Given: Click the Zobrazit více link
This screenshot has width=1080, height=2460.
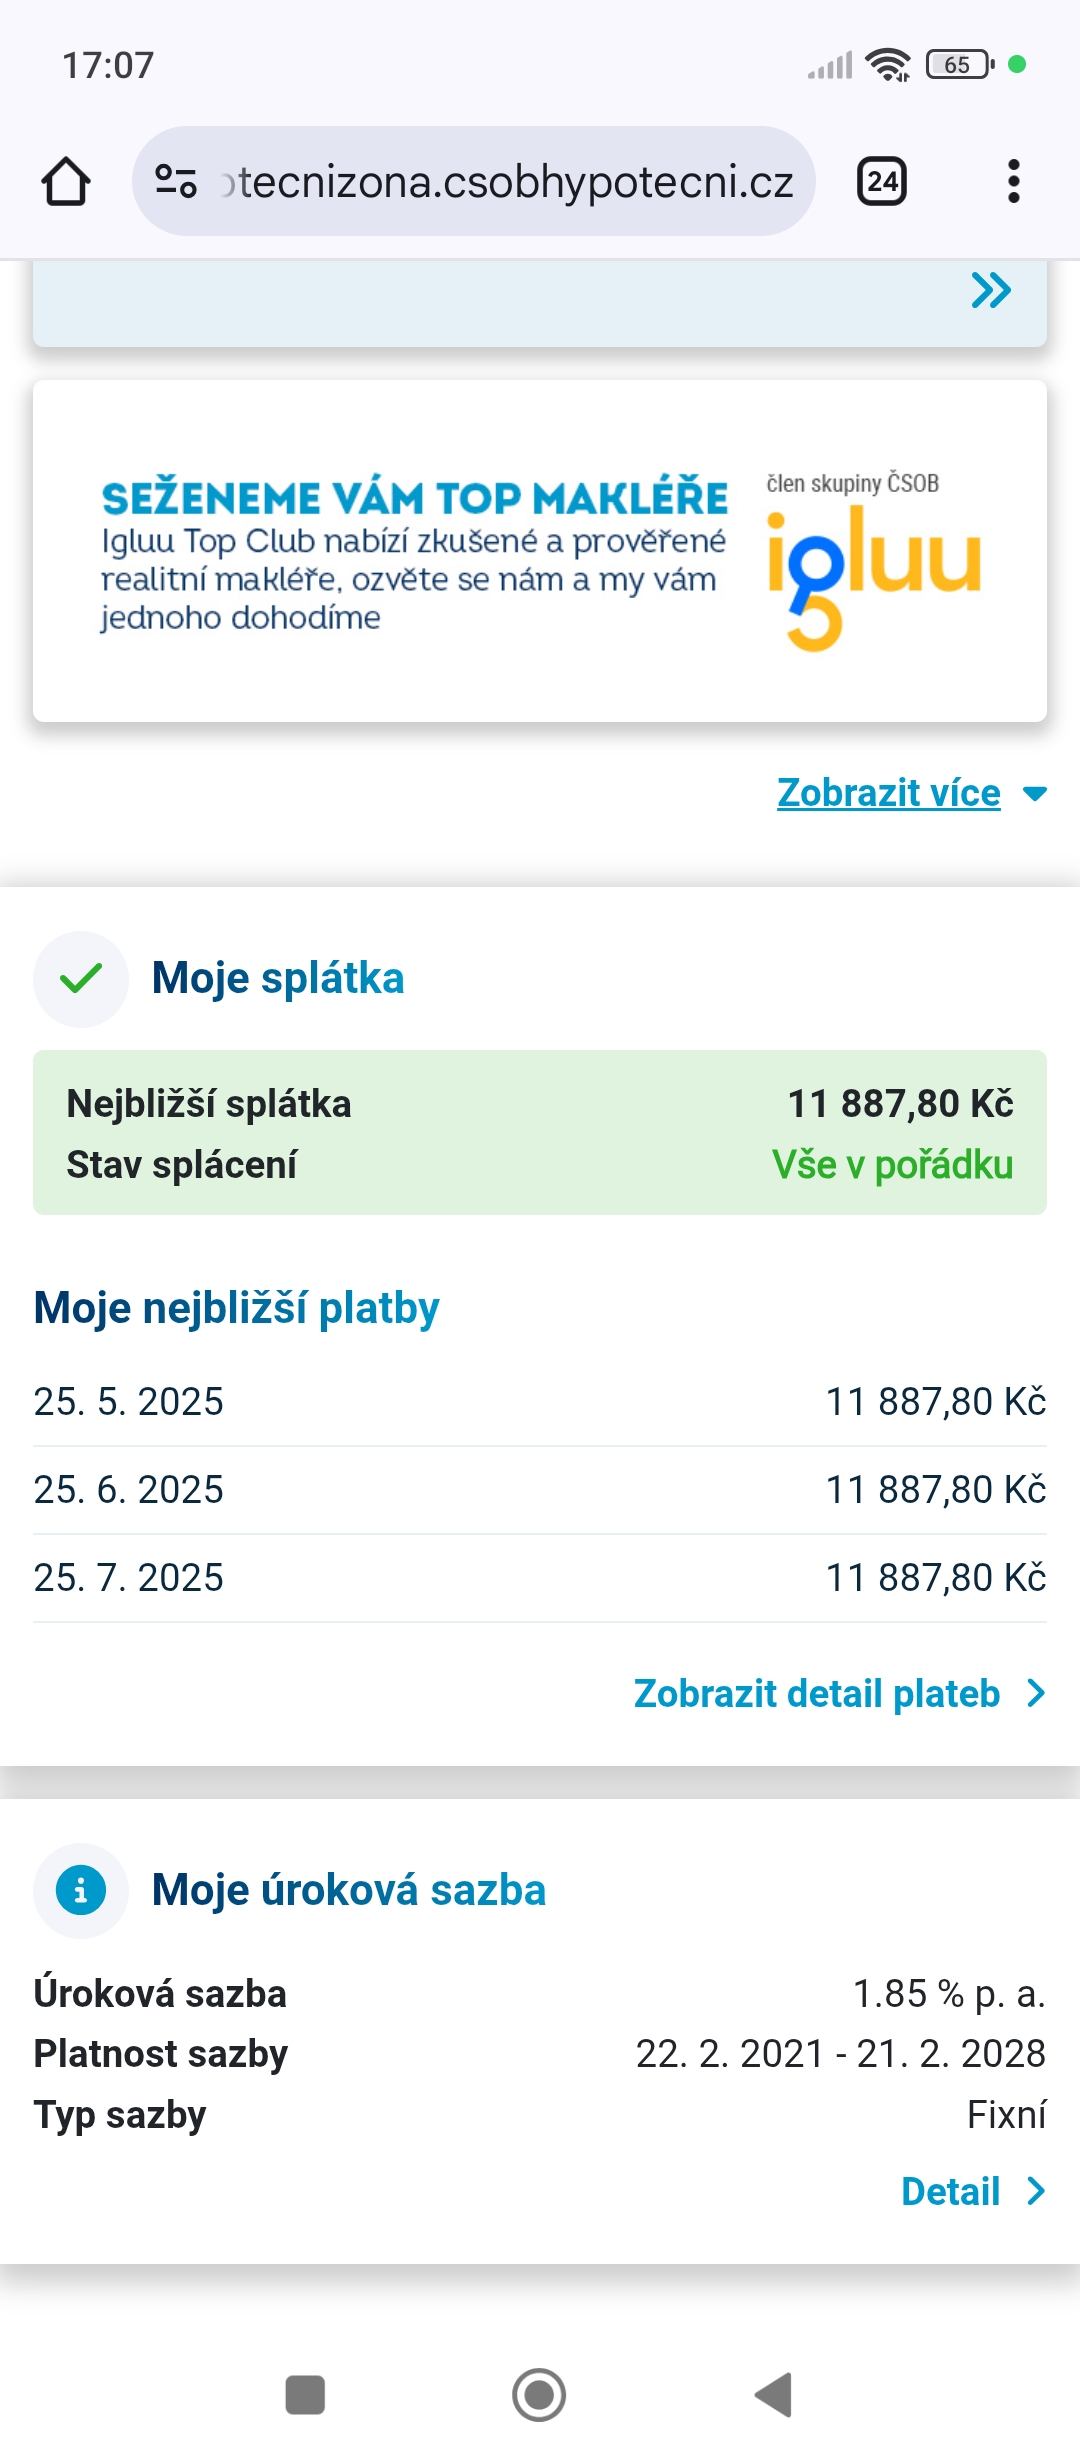Looking at the screenshot, I should (889, 793).
